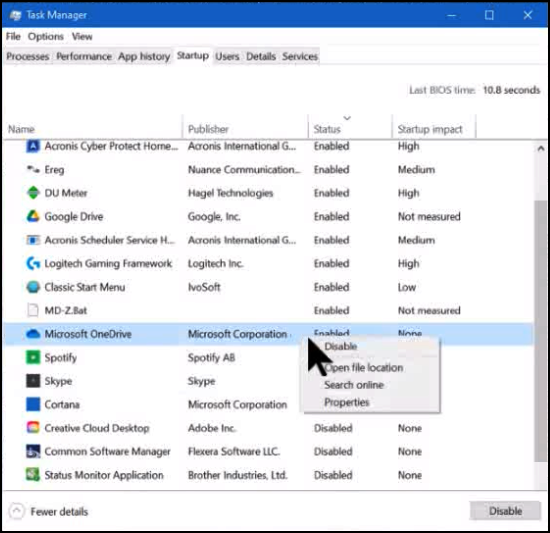
Task: Click the Acronis Scheduler Service icon
Action: pyautogui.click(x=33, y=240)
